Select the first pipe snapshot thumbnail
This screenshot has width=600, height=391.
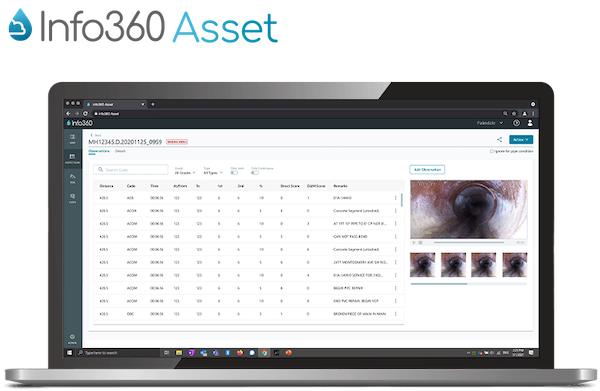[x=422, y=264]
